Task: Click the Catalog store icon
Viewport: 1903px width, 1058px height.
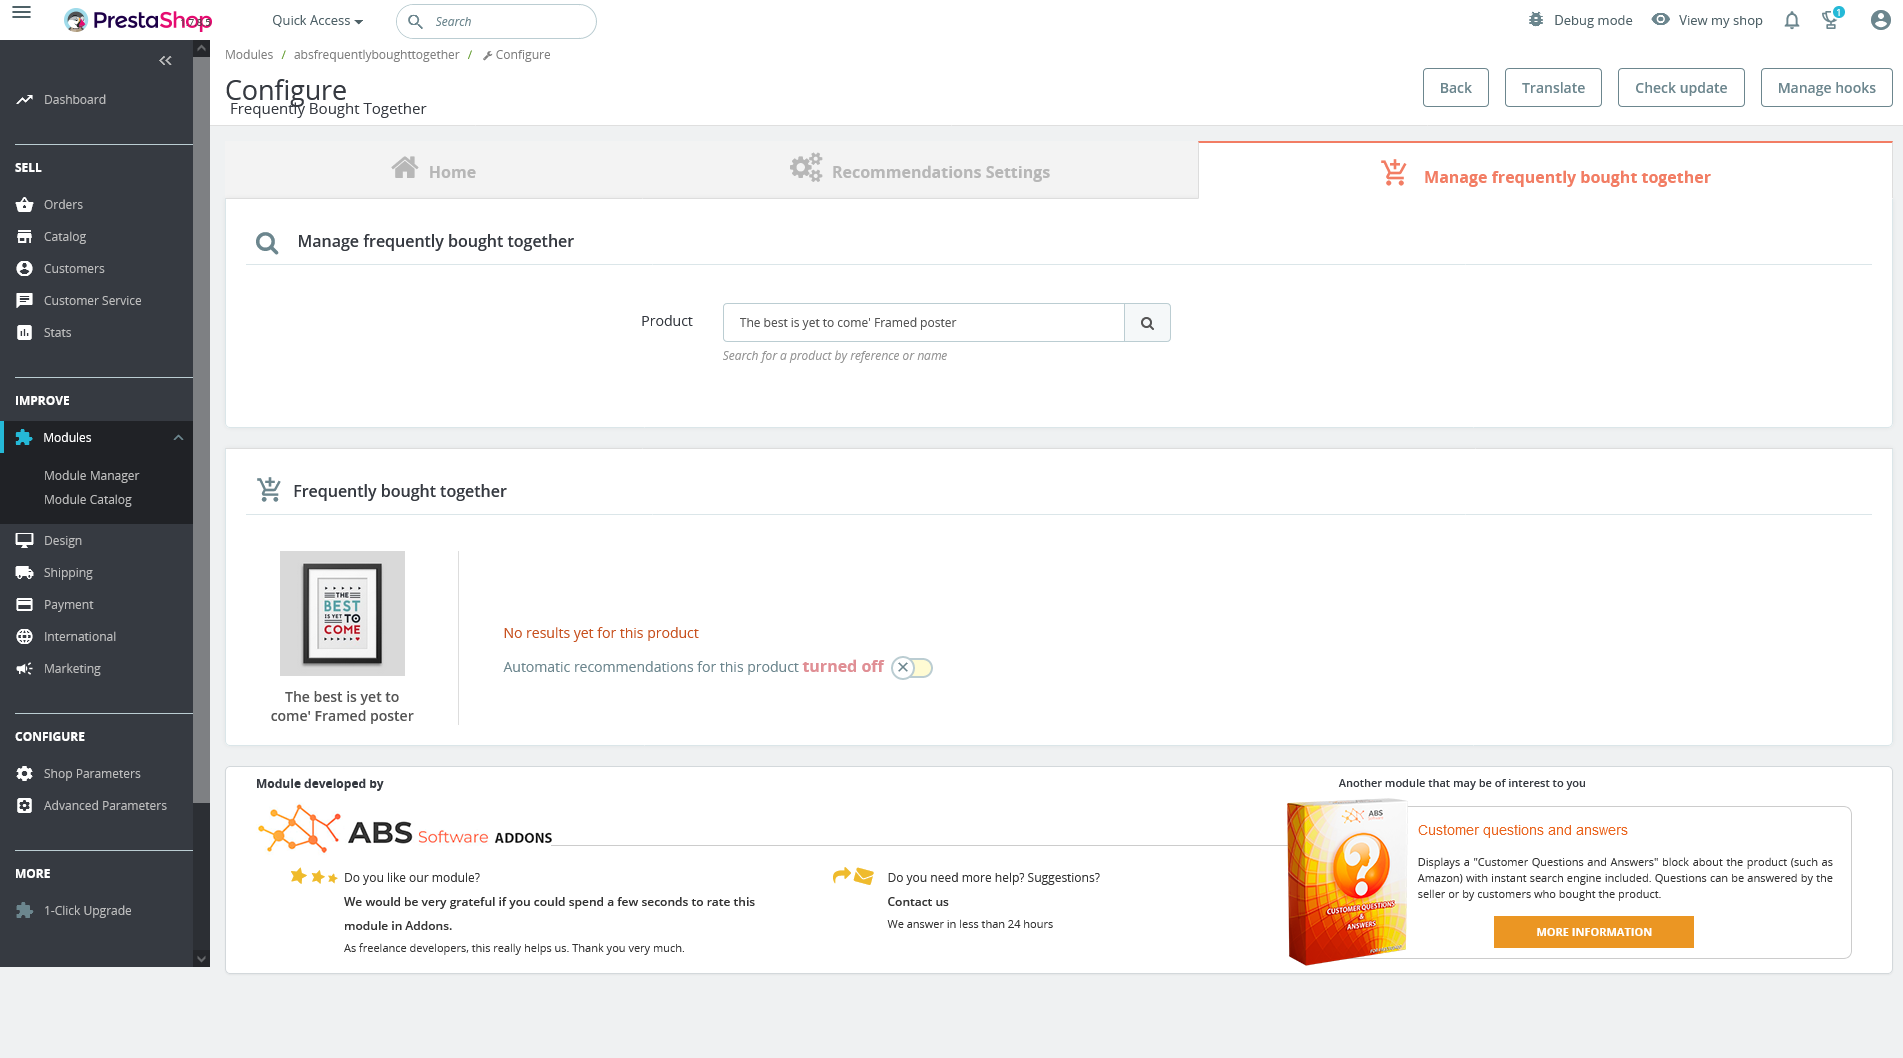Action: click(25, 237)
